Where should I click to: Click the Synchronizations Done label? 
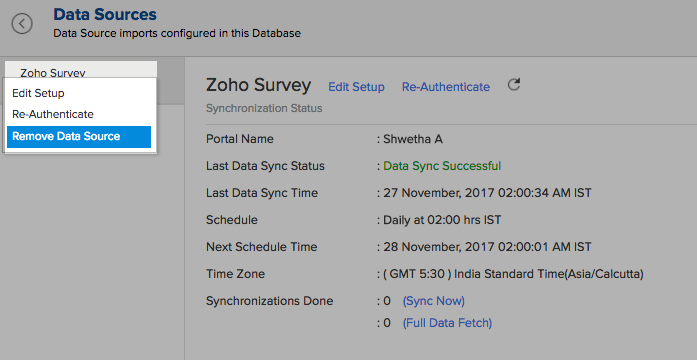(269, 301)
